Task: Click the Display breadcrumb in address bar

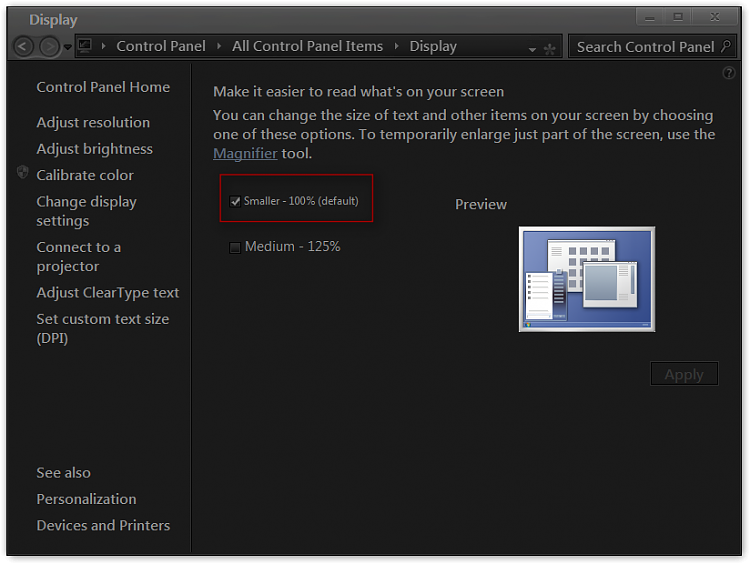Action: 433,46
